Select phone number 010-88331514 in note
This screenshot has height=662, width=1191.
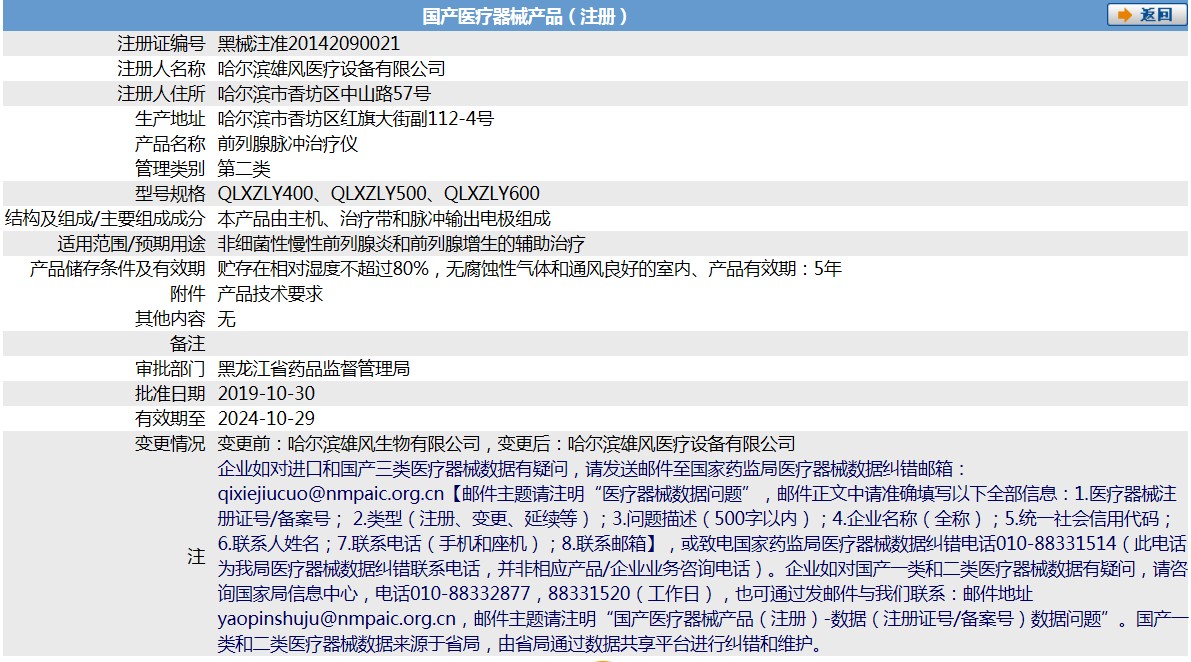click(1056, 544)
